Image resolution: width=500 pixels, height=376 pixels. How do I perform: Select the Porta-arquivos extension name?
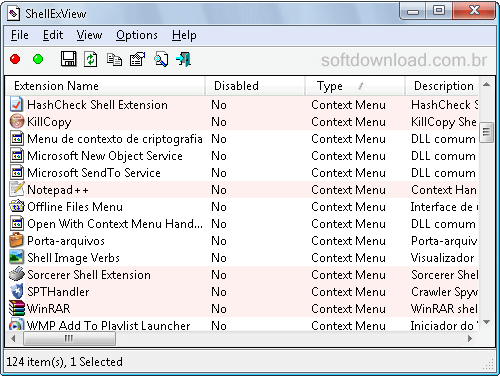point(66,241)
